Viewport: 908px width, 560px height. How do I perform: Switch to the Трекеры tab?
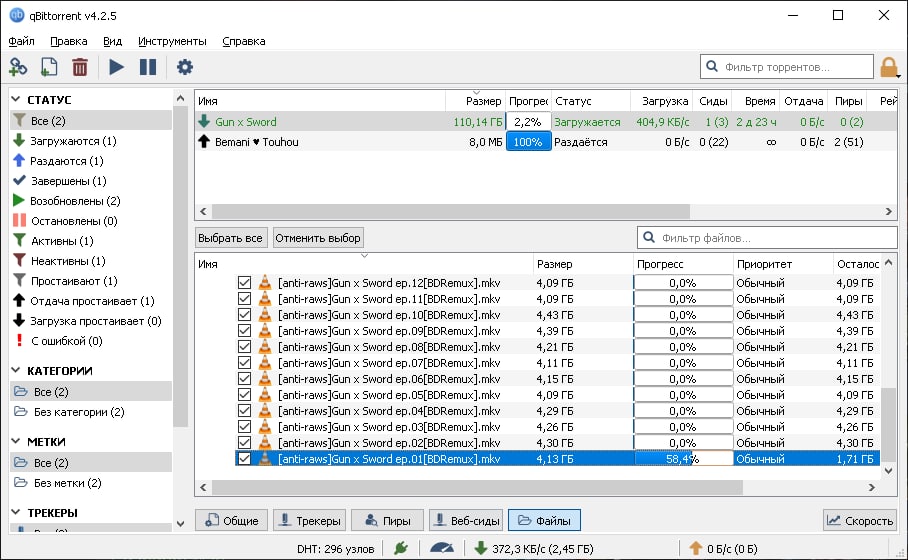tap(309, 521)
